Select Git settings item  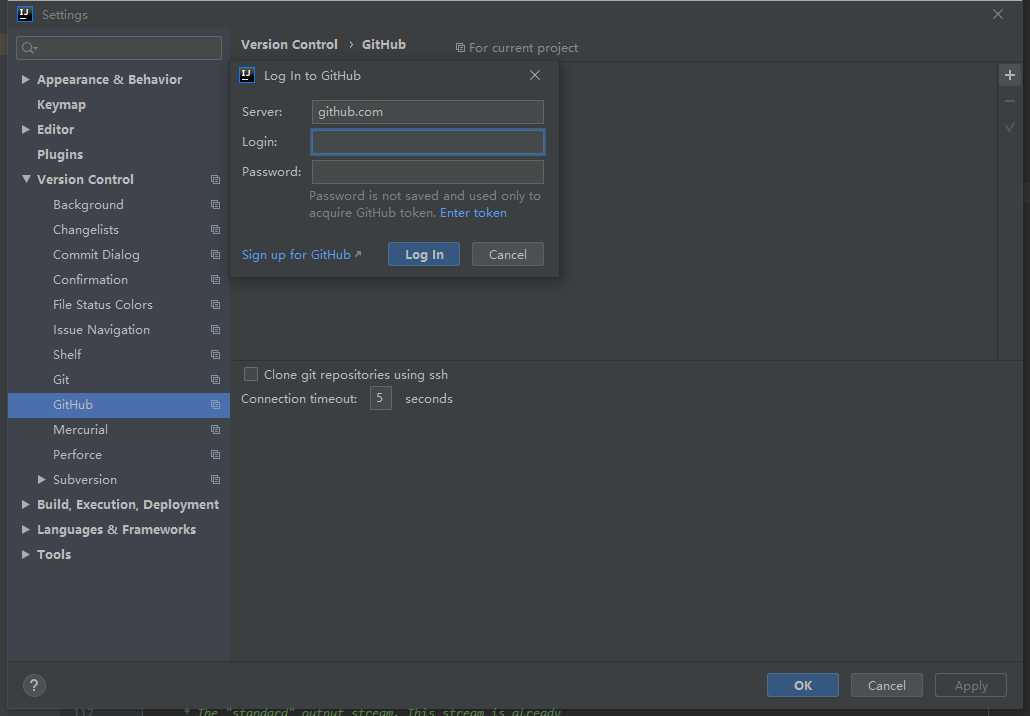tap(61, 379)
